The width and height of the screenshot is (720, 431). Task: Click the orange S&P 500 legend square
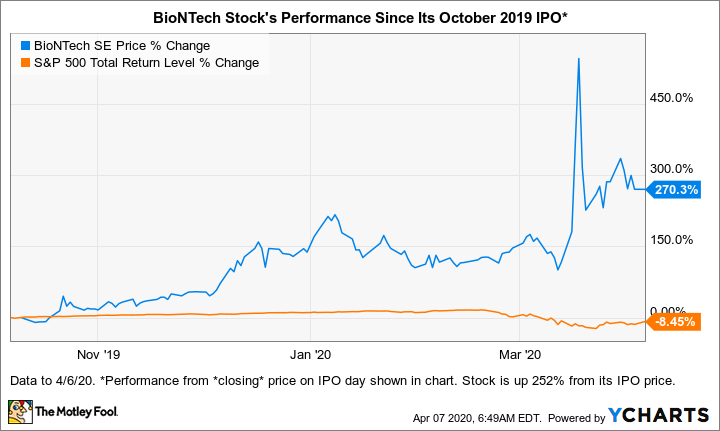click(x=24, y=62)
